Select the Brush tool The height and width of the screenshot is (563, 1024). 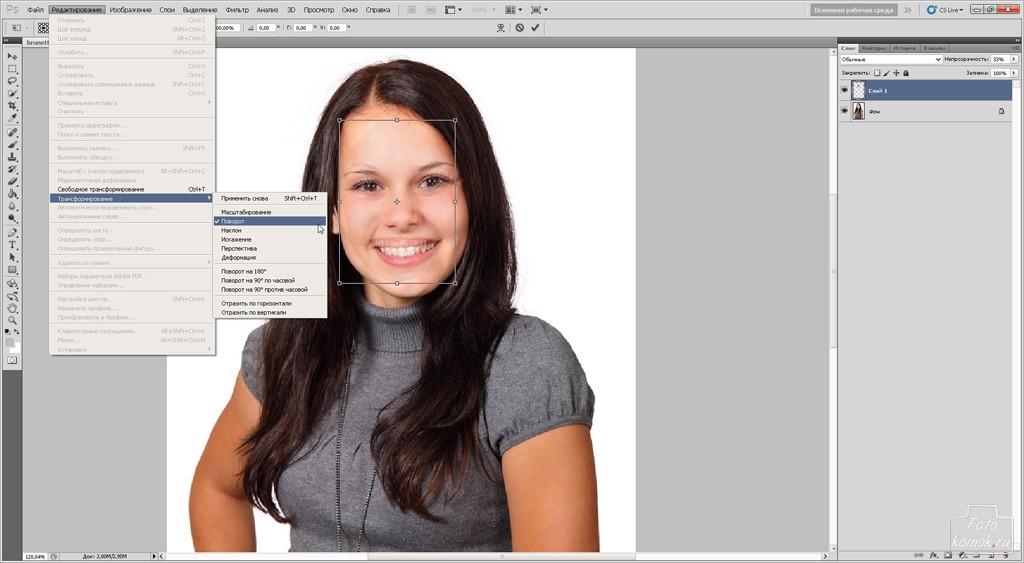point(12,145)
